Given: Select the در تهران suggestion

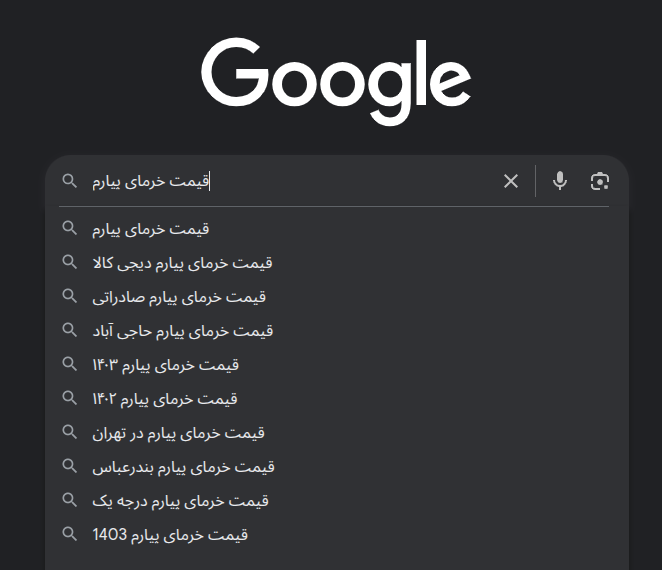Looking at the screenshot, I should click(x=334, y=433).
